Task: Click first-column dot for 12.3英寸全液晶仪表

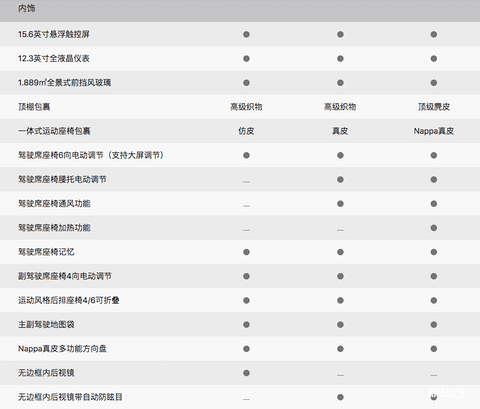Action: tap(246, 59)
